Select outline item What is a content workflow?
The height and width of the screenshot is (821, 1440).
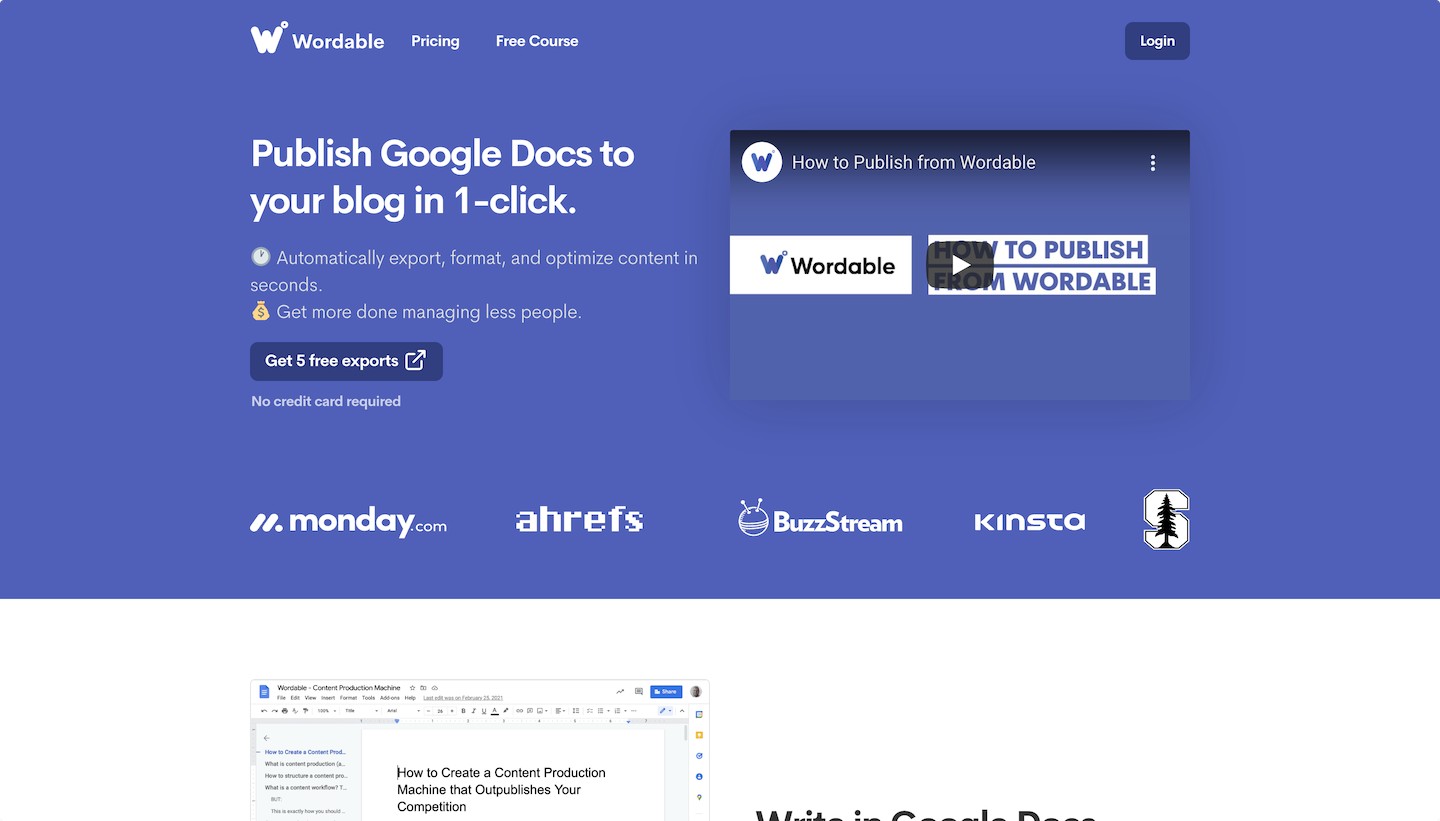pyautogui.click(x=305, y=788)
